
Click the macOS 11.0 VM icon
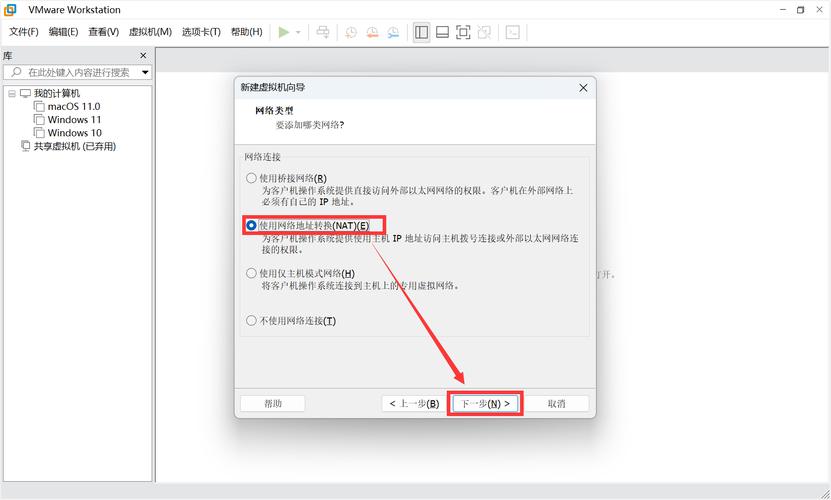point(39,106)
